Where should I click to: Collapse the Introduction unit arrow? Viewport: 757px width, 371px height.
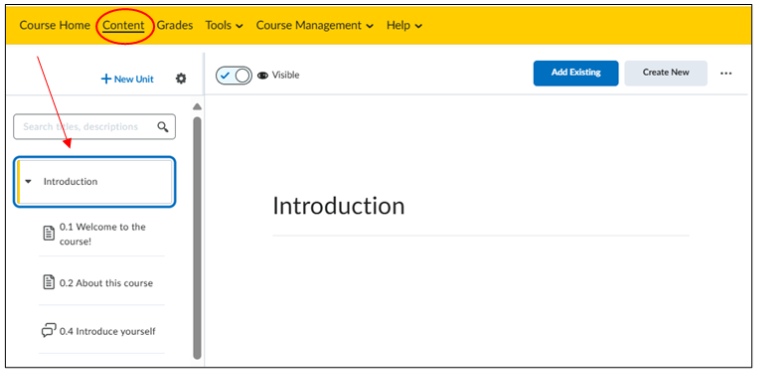click(28, 182)
